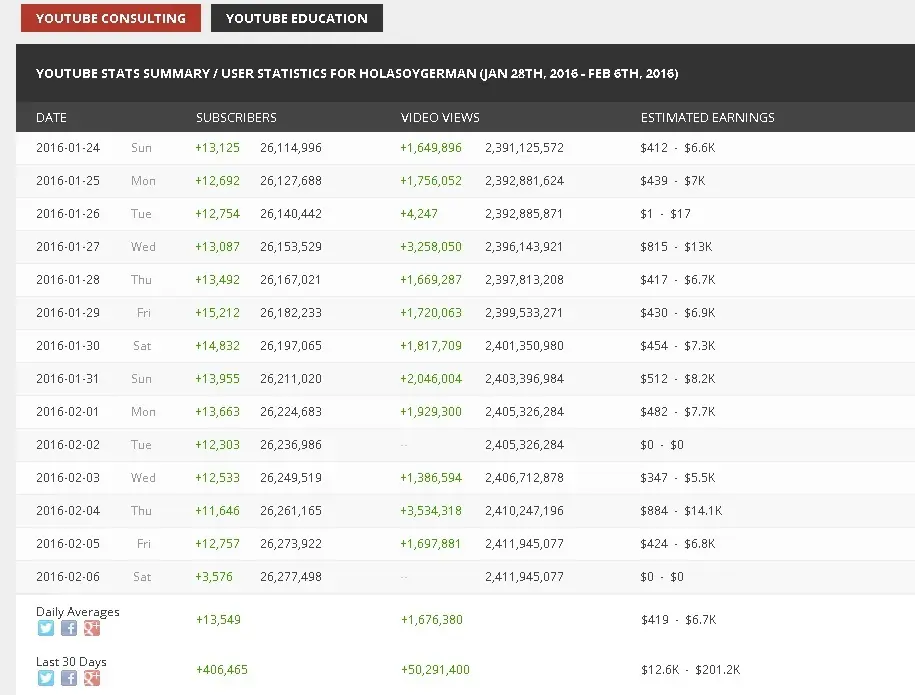
Task: Share Last 30 Days on Twitter
Action: (46, 678)
